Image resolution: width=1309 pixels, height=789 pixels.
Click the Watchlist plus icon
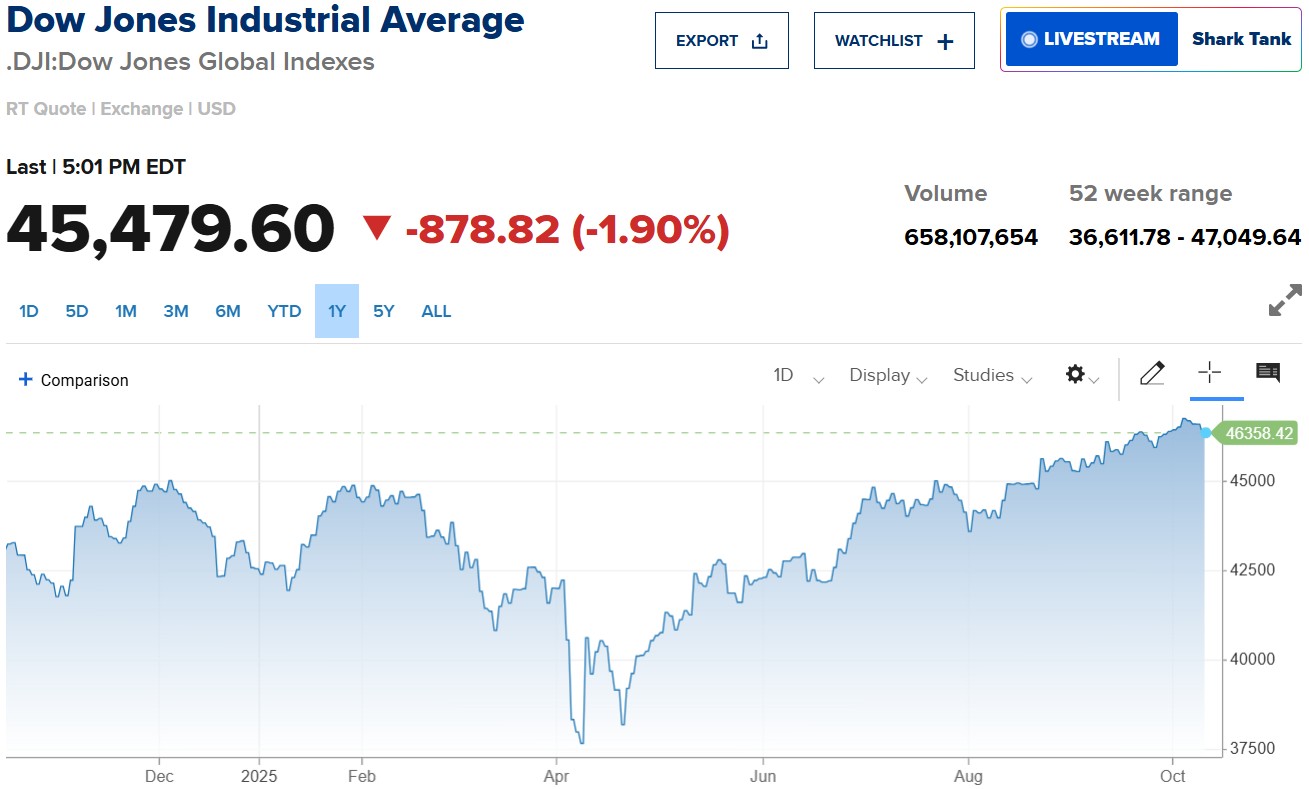point(945,41)
